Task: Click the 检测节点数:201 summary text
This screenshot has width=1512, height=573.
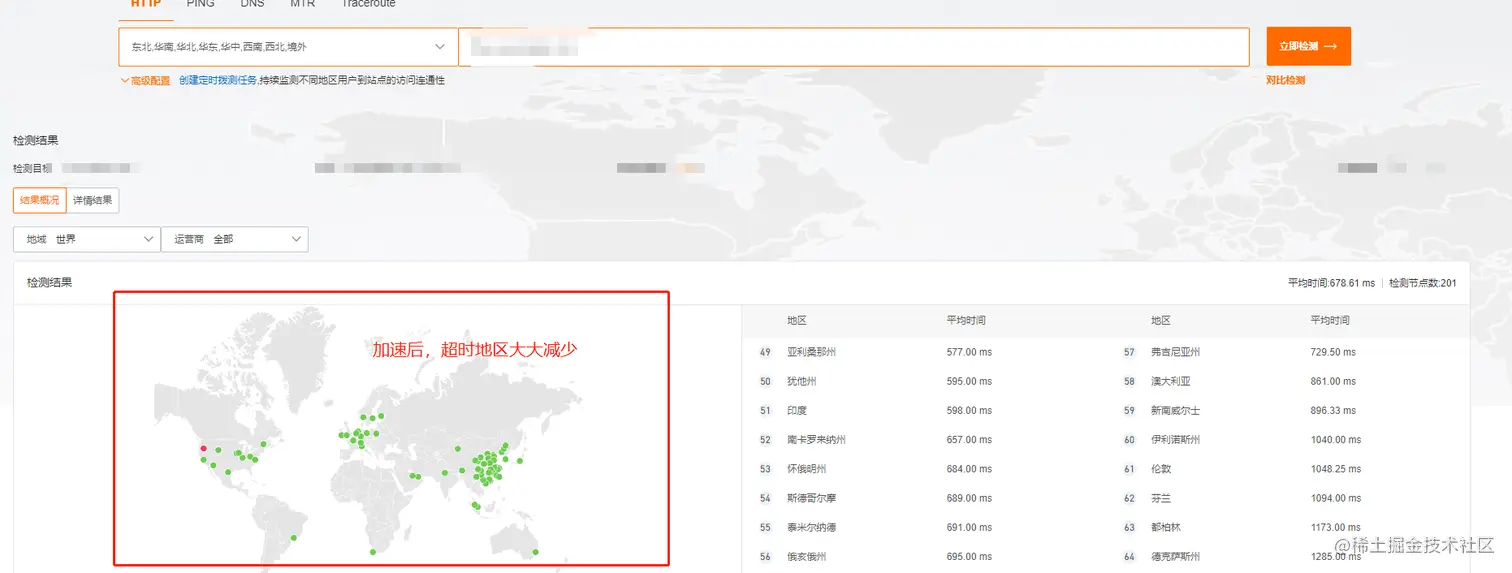Action: pyautogui.click(x=1423, y=283)
